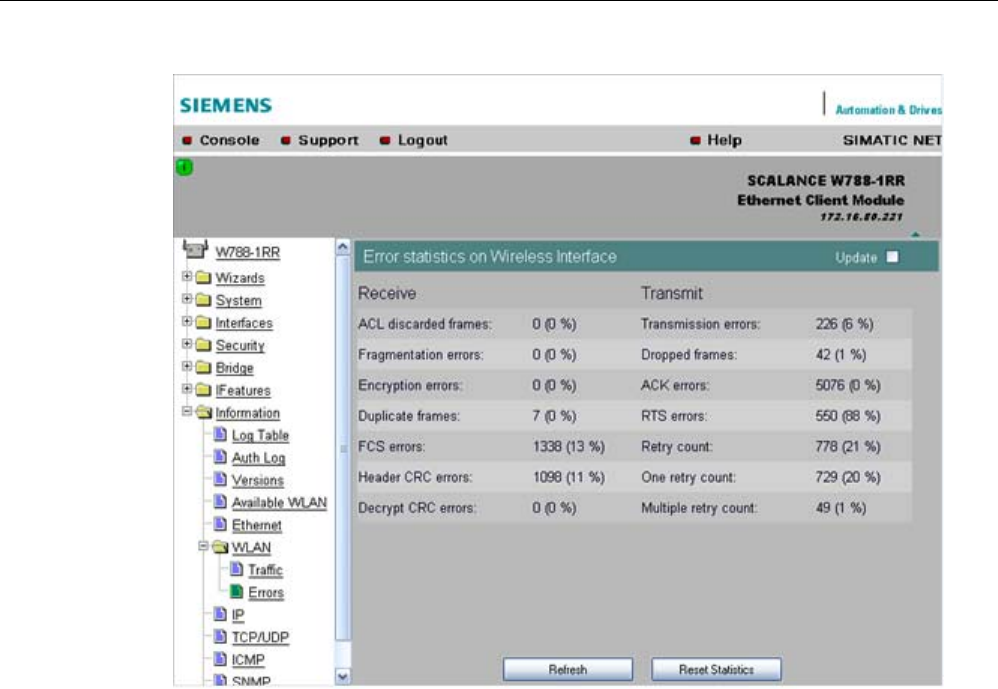The image size is (998, 689).
Task: Click the Interfaces tree link
Action: coord(244,323)
